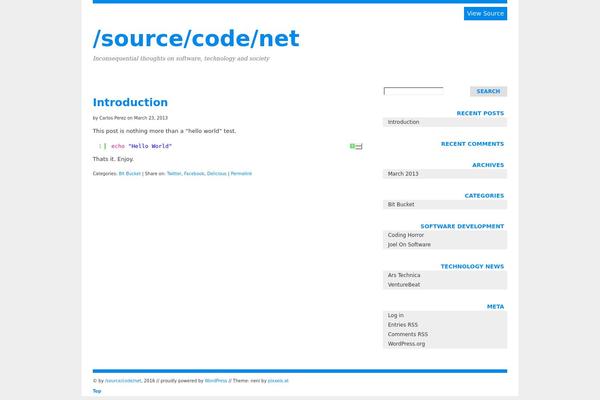Click the Archives sidebar heading
This screenshot has height=400, width=600.
488,165
